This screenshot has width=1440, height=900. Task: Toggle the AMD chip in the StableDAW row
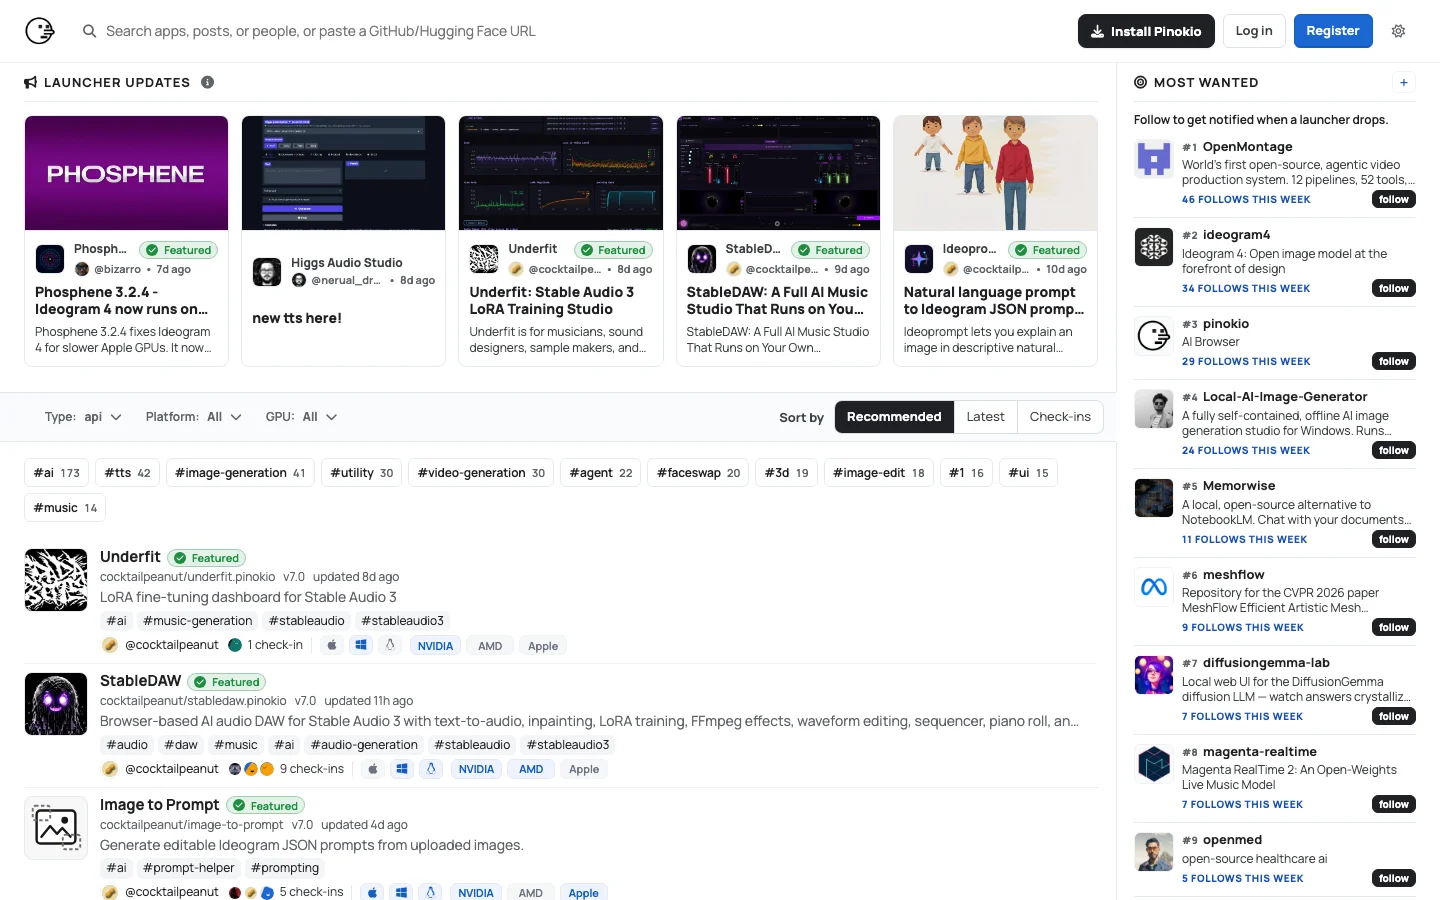[531, 769]
